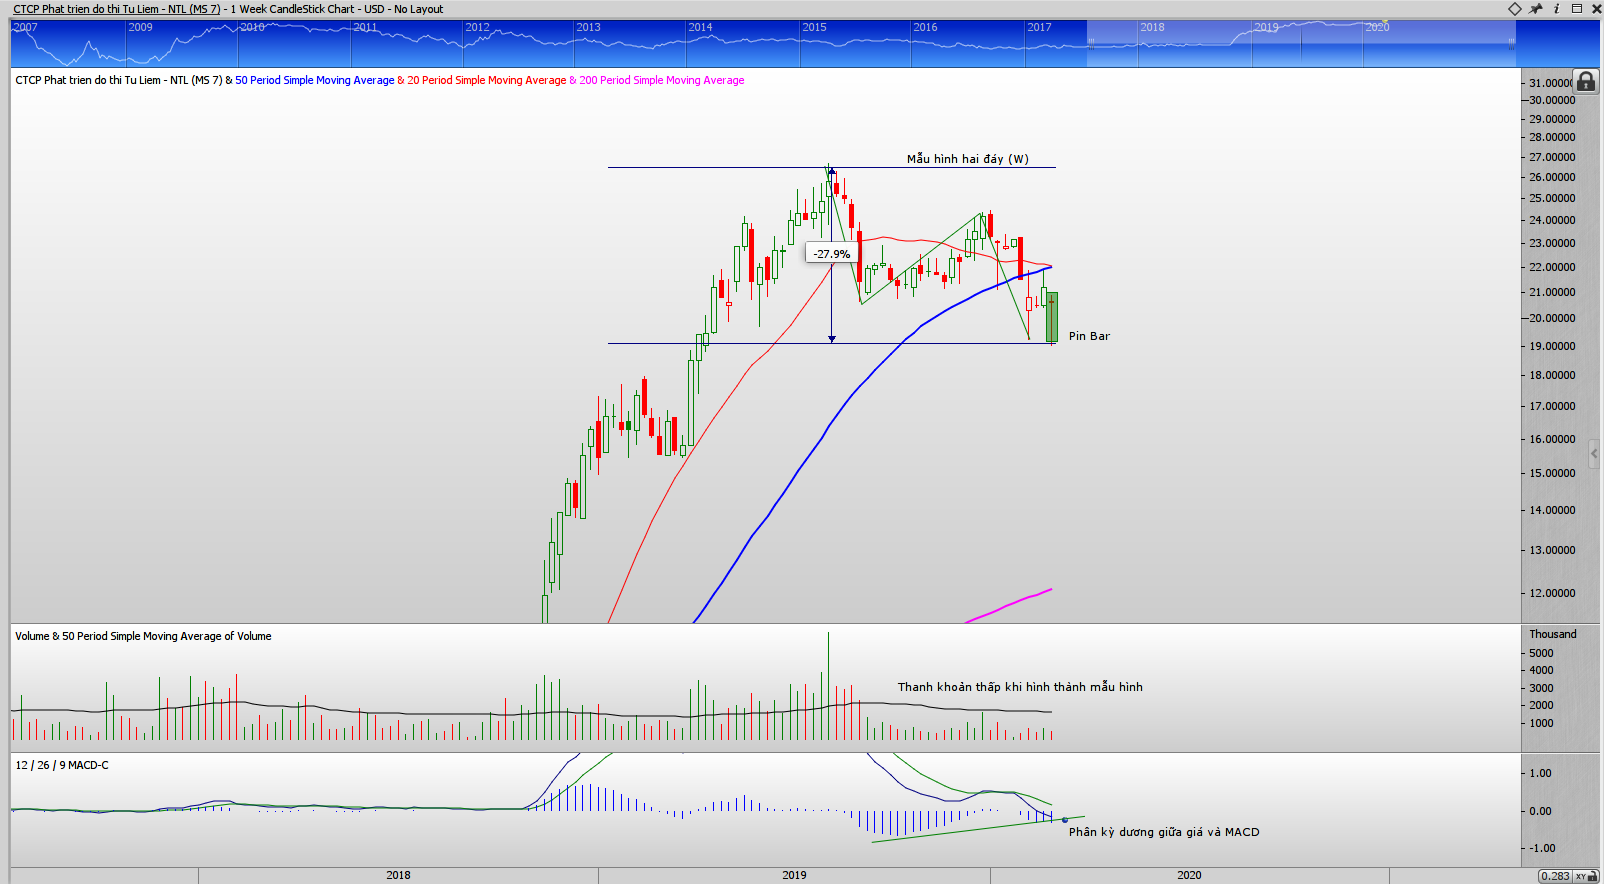Viewport: 1604px width, 884px height.
Task: Jump to 2012 in the overview timeline
Action: (477, 27)
